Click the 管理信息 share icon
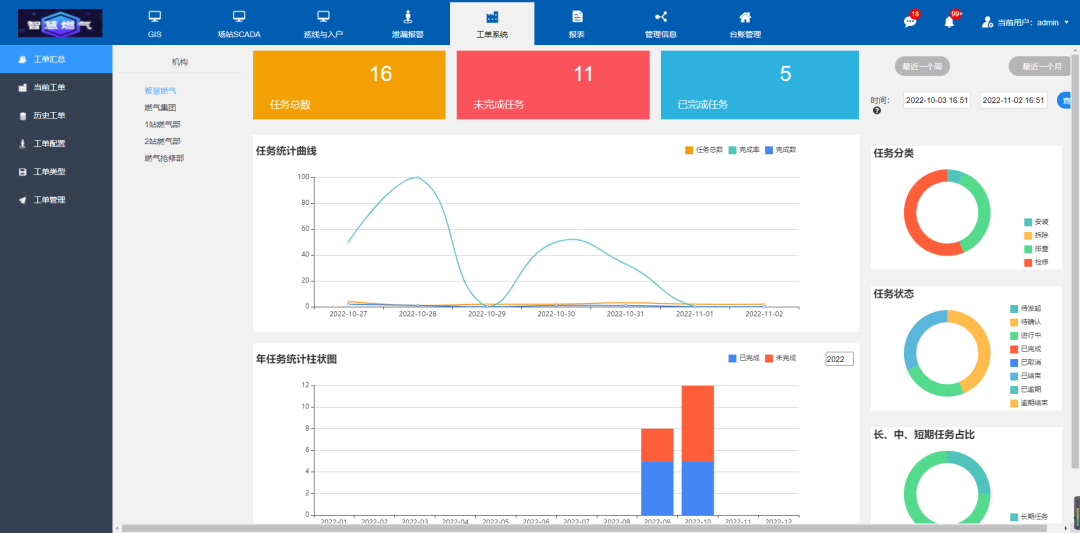 [661, 17]
